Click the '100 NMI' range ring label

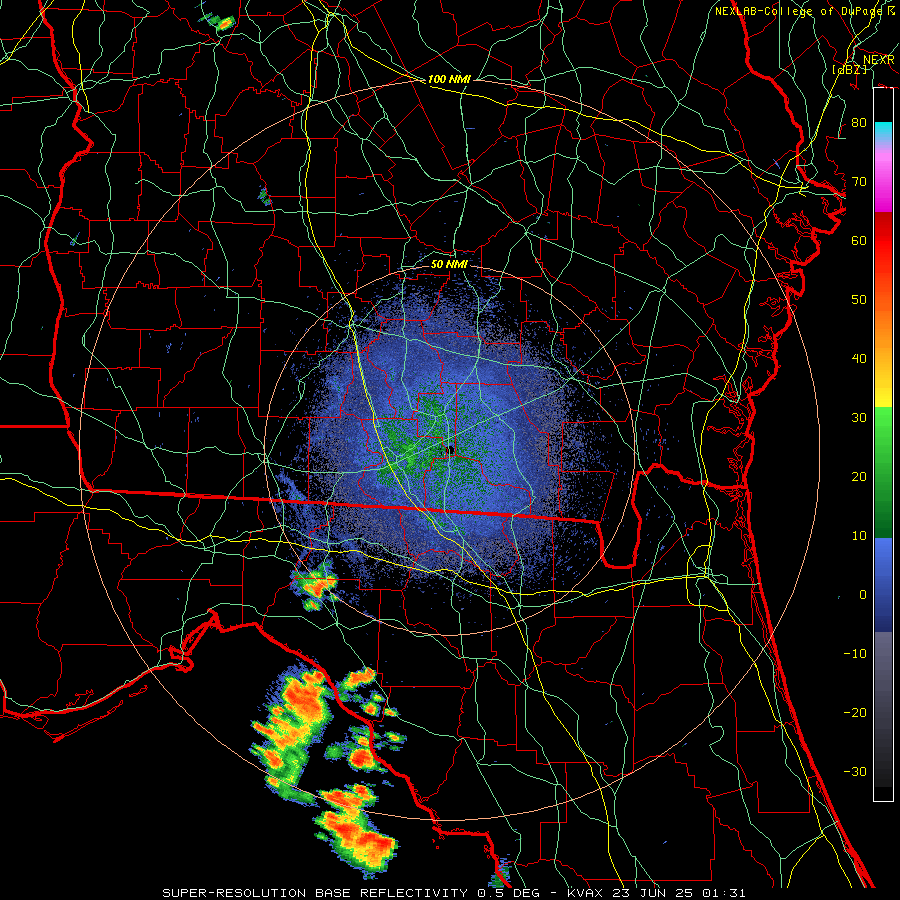[449, 79]
